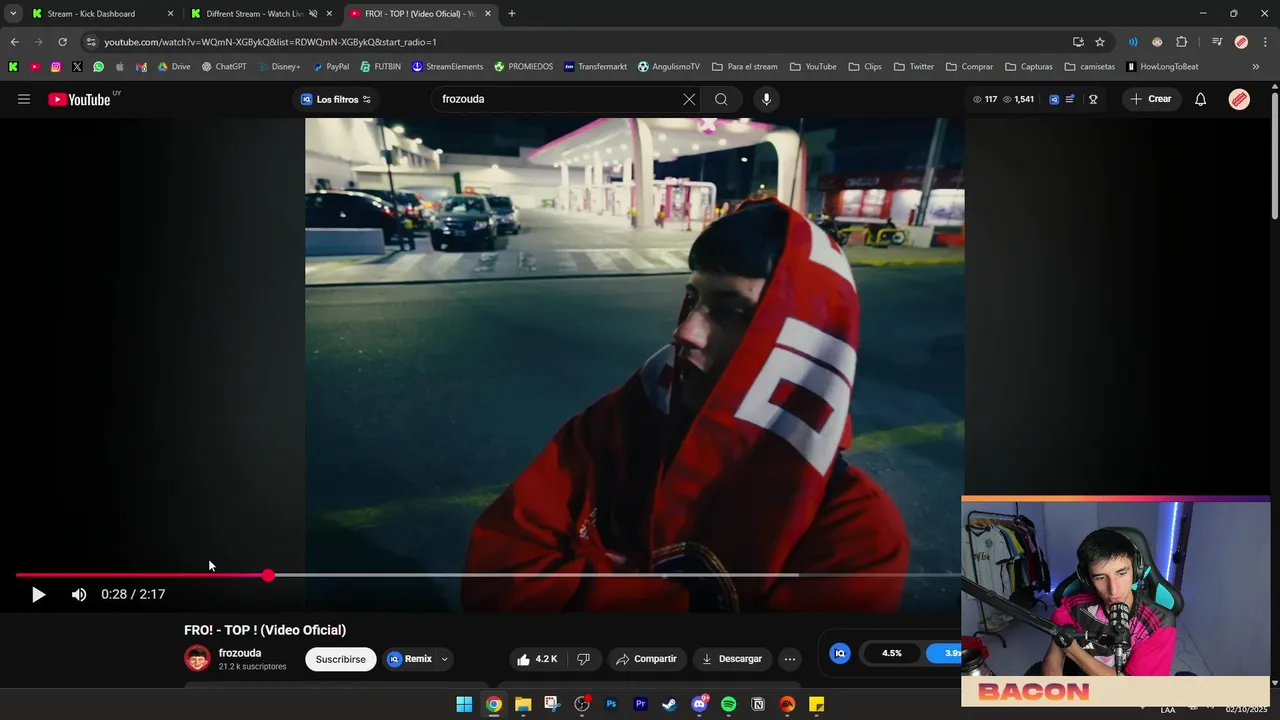Subscribe to frozouda with Suscribirse
The width and height of the screenshot is (1280, 720).
[341, 659]
